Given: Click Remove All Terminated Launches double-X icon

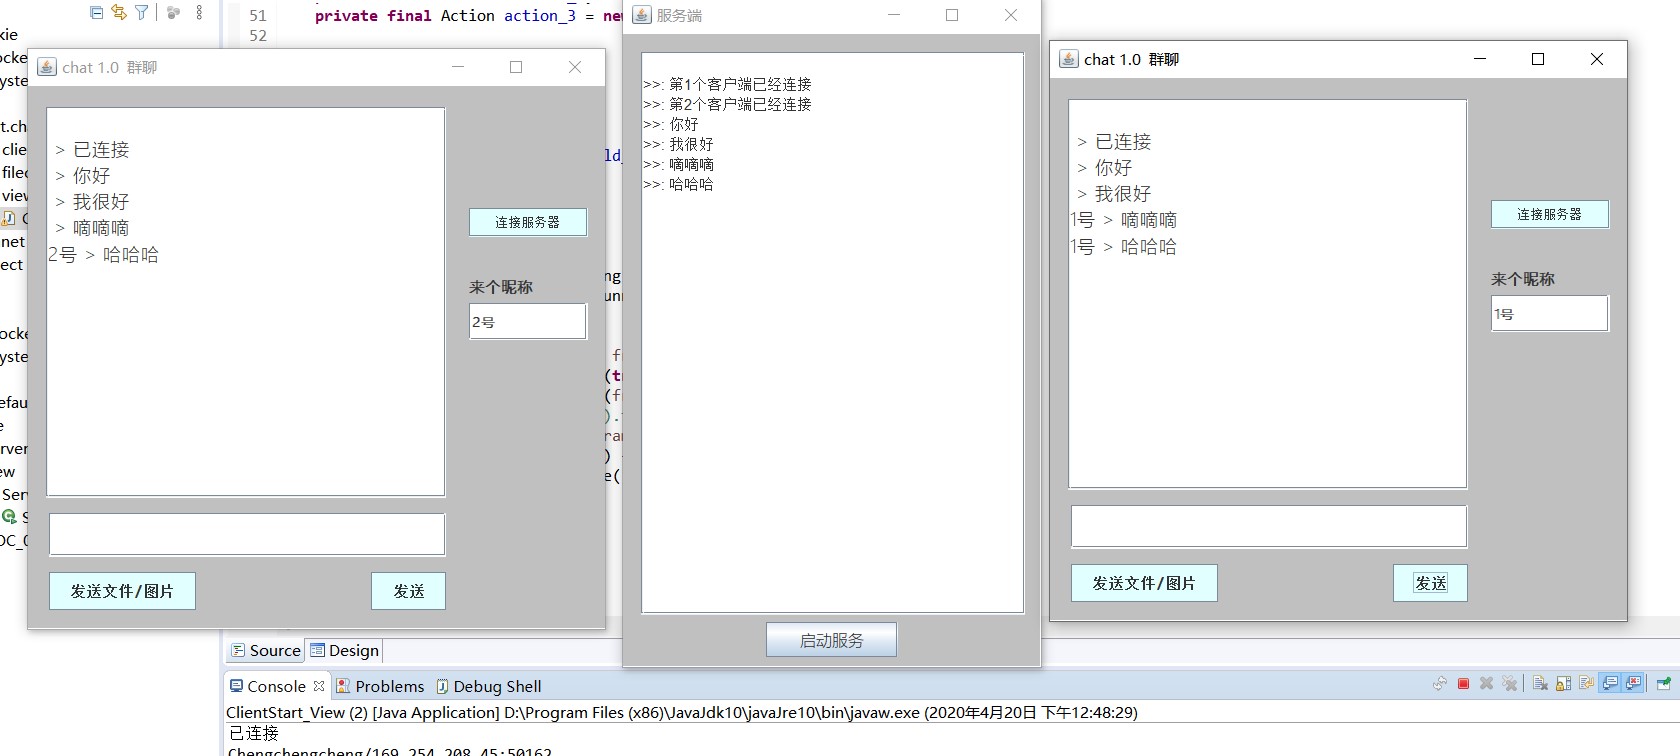Looking at the screenshot, I should (1510, 684).
